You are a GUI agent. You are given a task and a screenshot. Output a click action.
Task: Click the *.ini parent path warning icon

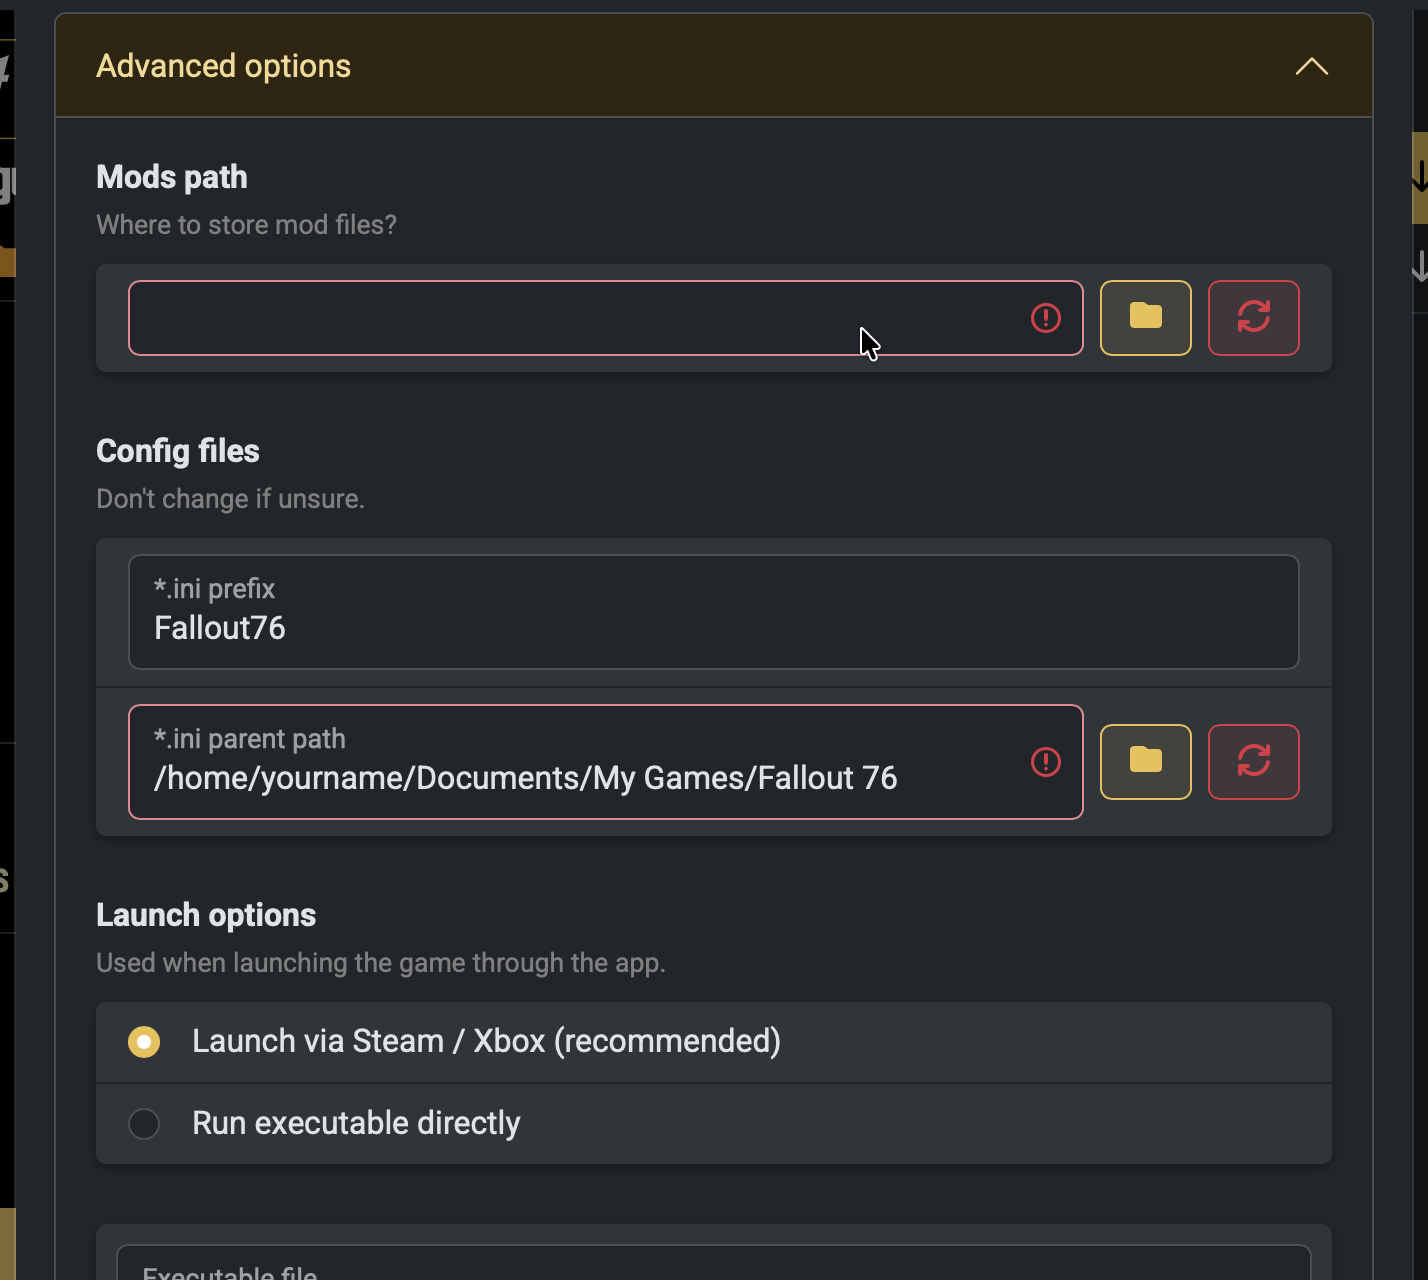(1045, 762)
